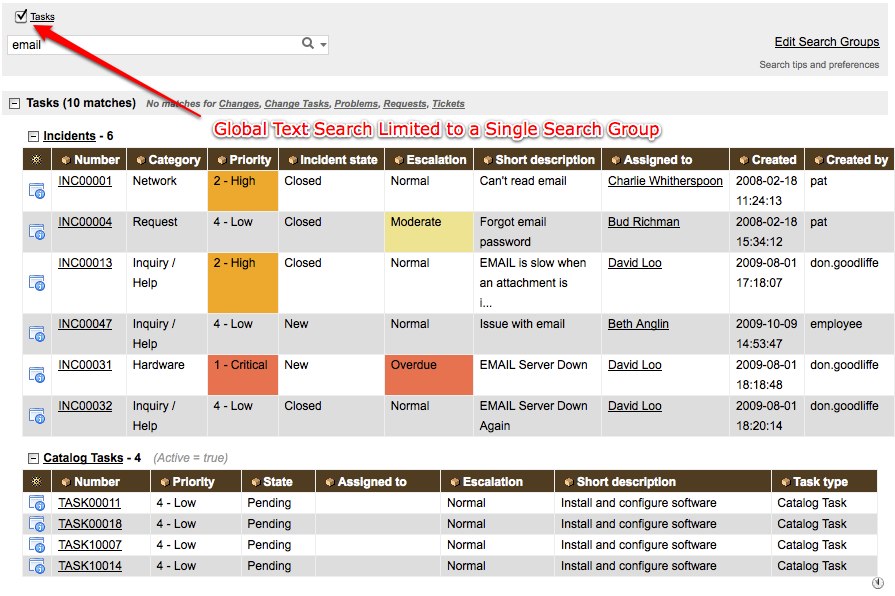This screenshot has width=895, height=596.
Task: Collapse the Incidents group
Action: pos(33,136)
